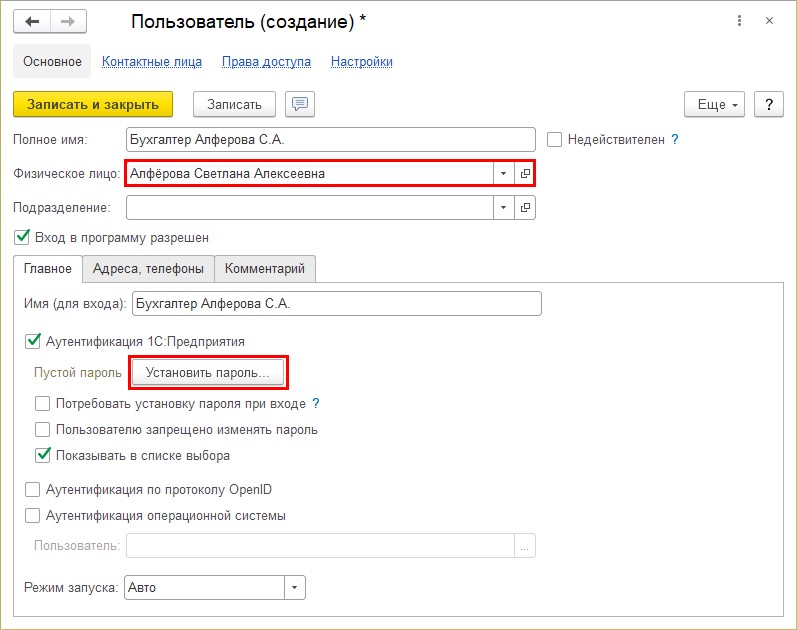797x630 pixels.
Task: Open the Настройки section
Action: click(361, 62)
